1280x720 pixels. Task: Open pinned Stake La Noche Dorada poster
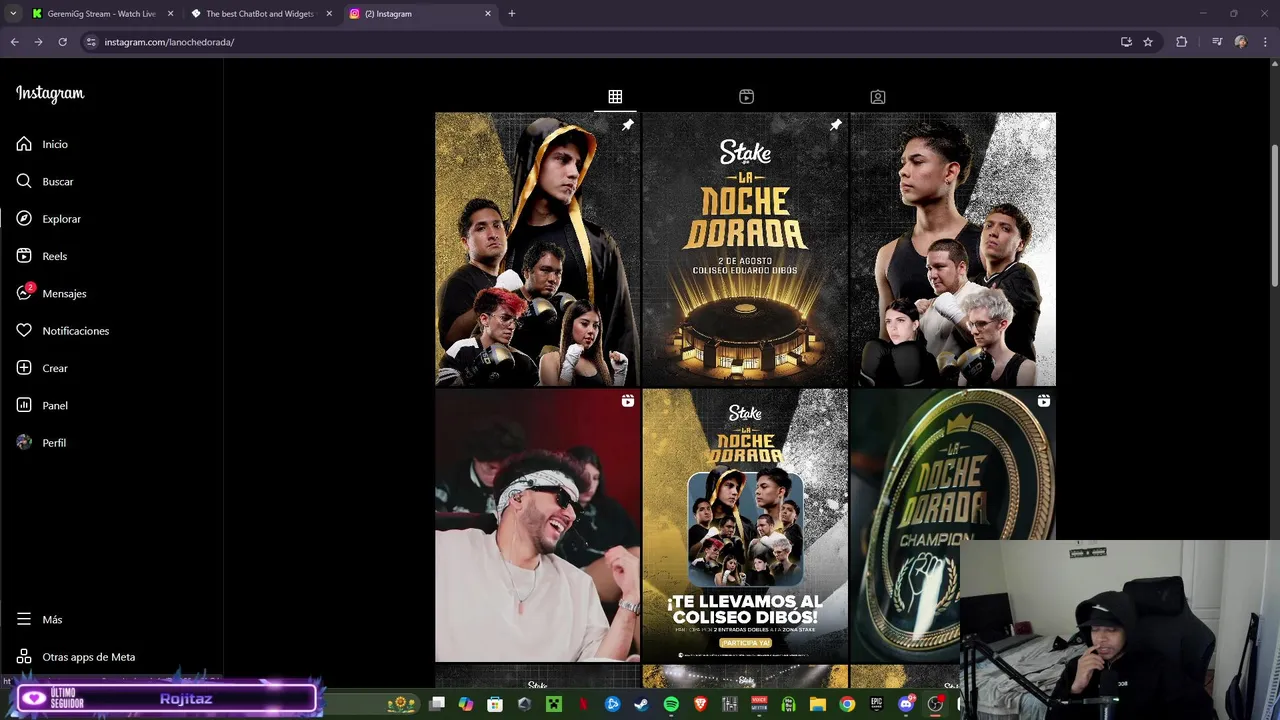tap(745, 249)
